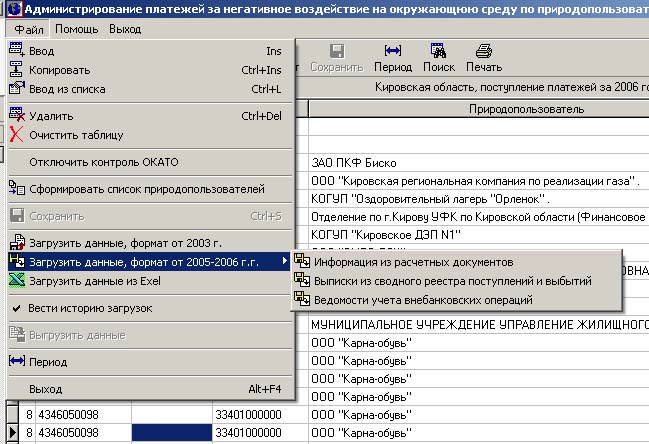Open Поиск binoculars tool in toolbar
649x444 pixels.
coord(437,58)
